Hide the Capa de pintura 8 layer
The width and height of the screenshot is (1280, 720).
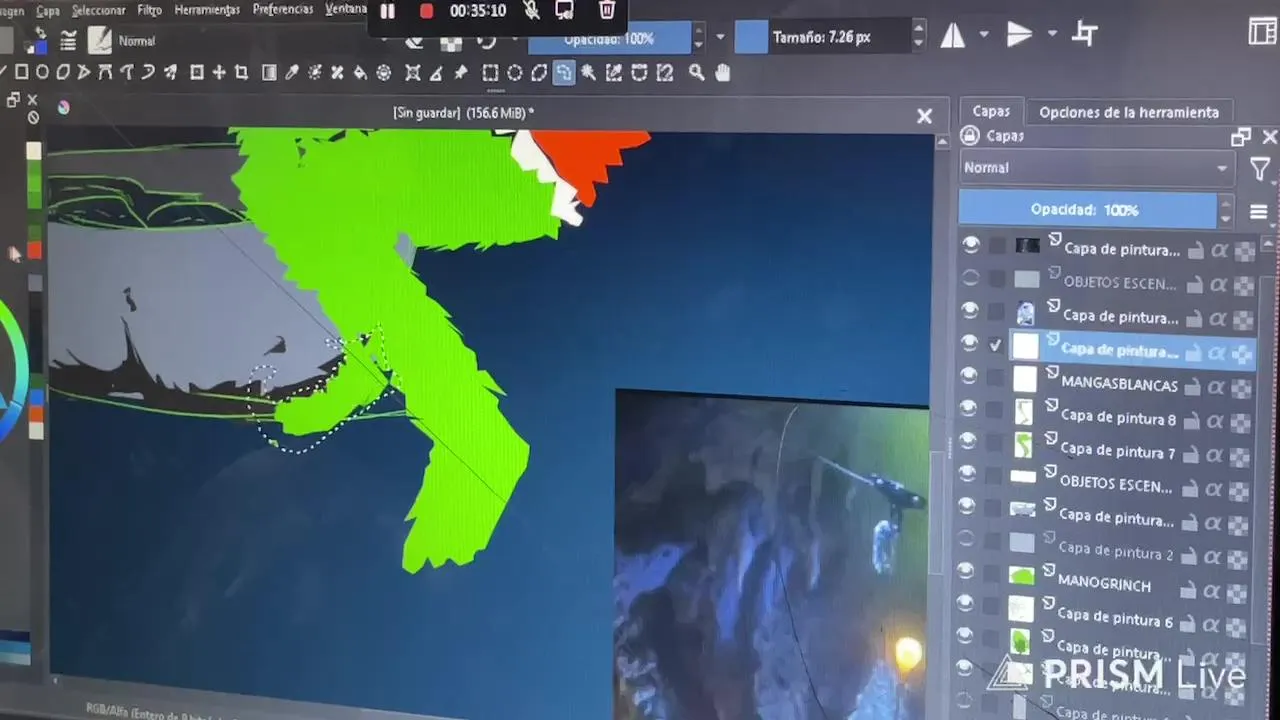tap(968, 408)
